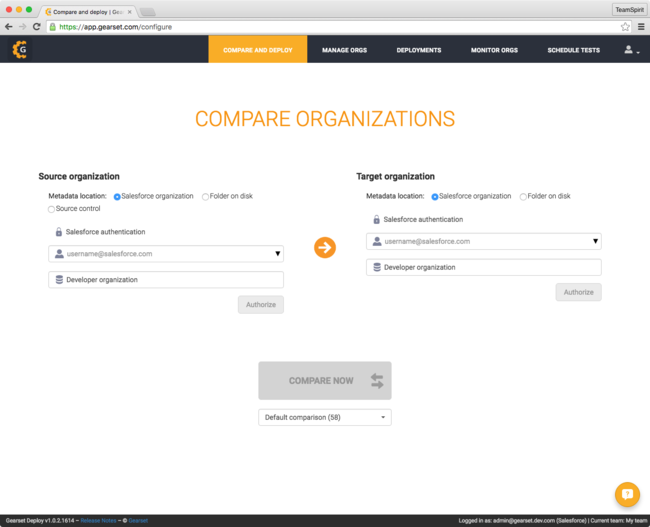The width and height of the screenshot is (650, 527).
Task: Switch to Monitor Orgs tab
Action: (494, 49)
